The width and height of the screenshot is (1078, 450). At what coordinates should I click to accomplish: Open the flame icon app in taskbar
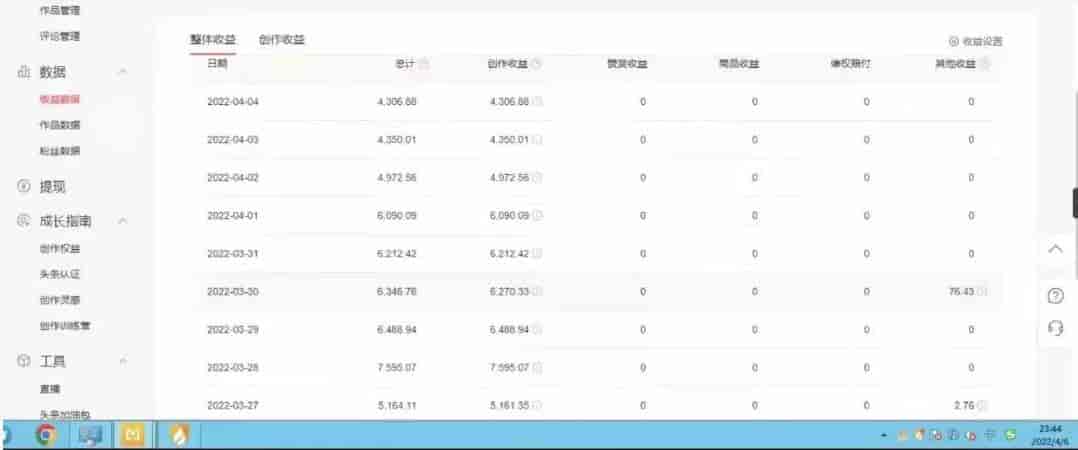pyautogui.click(x=178, y=435)
